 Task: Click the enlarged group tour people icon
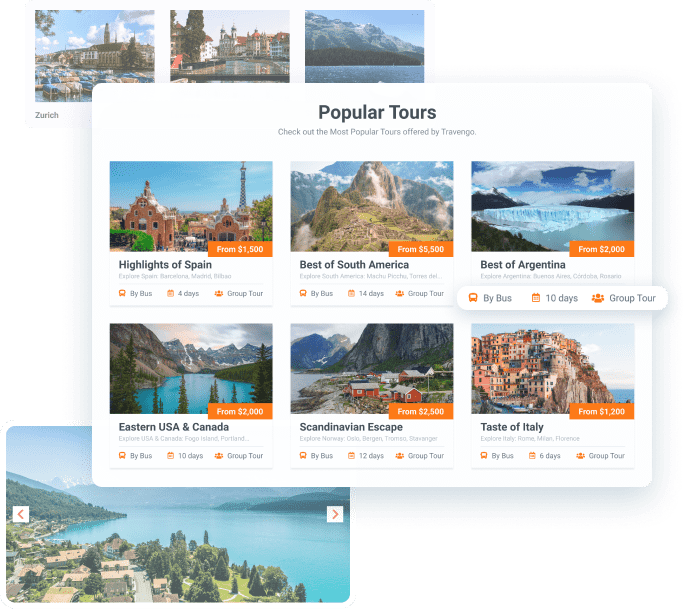[x=598, y=298]
